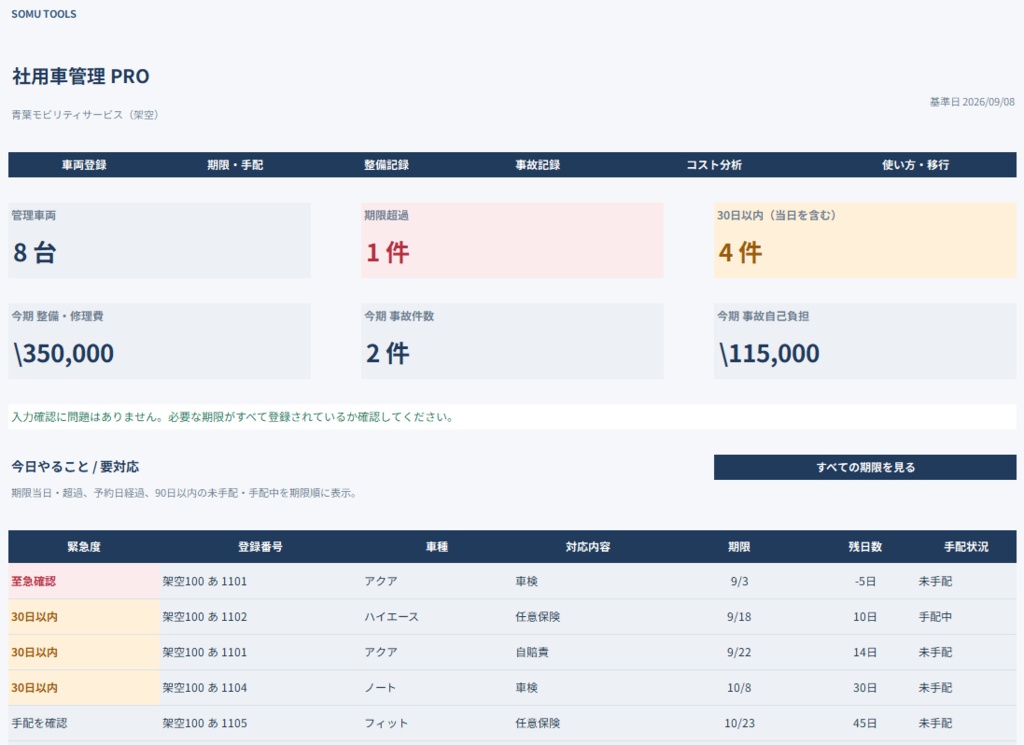Click the 対応内容 column header

click(588, 547)
